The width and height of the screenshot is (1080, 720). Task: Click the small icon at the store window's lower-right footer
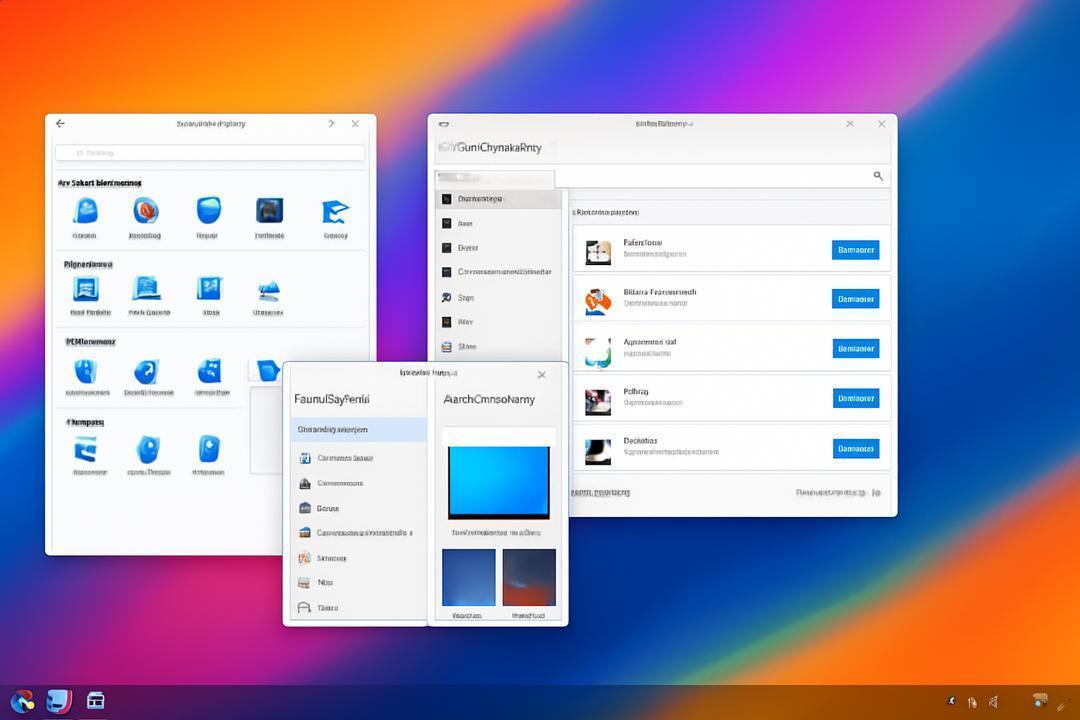pyautogui.click(x=876, y=493)
